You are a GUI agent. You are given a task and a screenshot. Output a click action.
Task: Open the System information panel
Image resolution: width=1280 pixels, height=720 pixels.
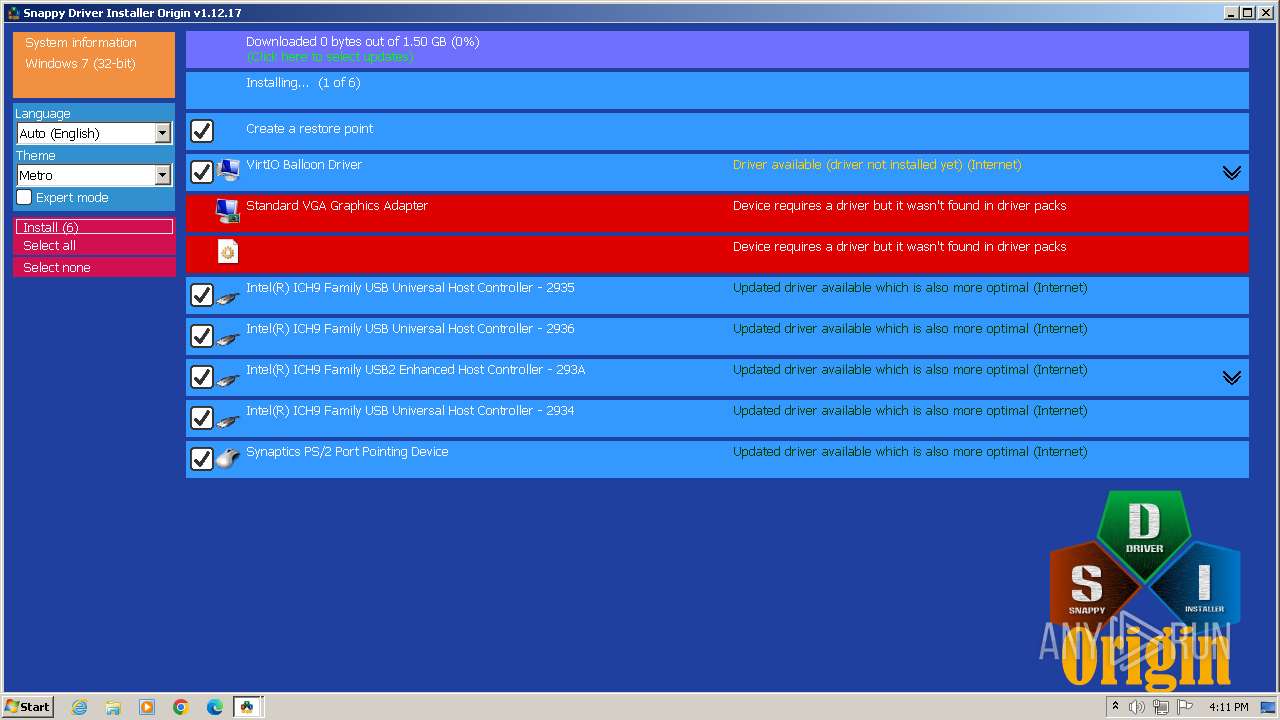point(94,64)
